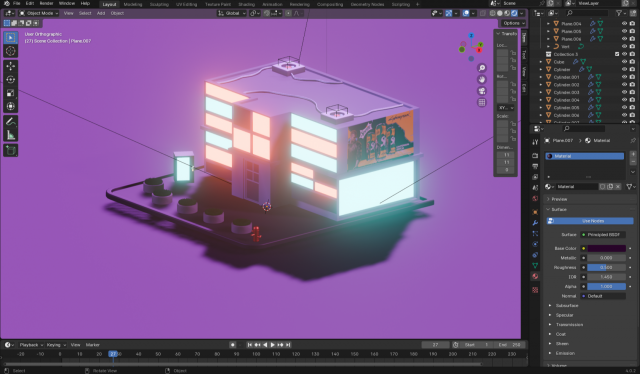Image resolution: width=640 pixels, height=374 pixels.
Task: Open the Render menu
Action: (46, 4)
